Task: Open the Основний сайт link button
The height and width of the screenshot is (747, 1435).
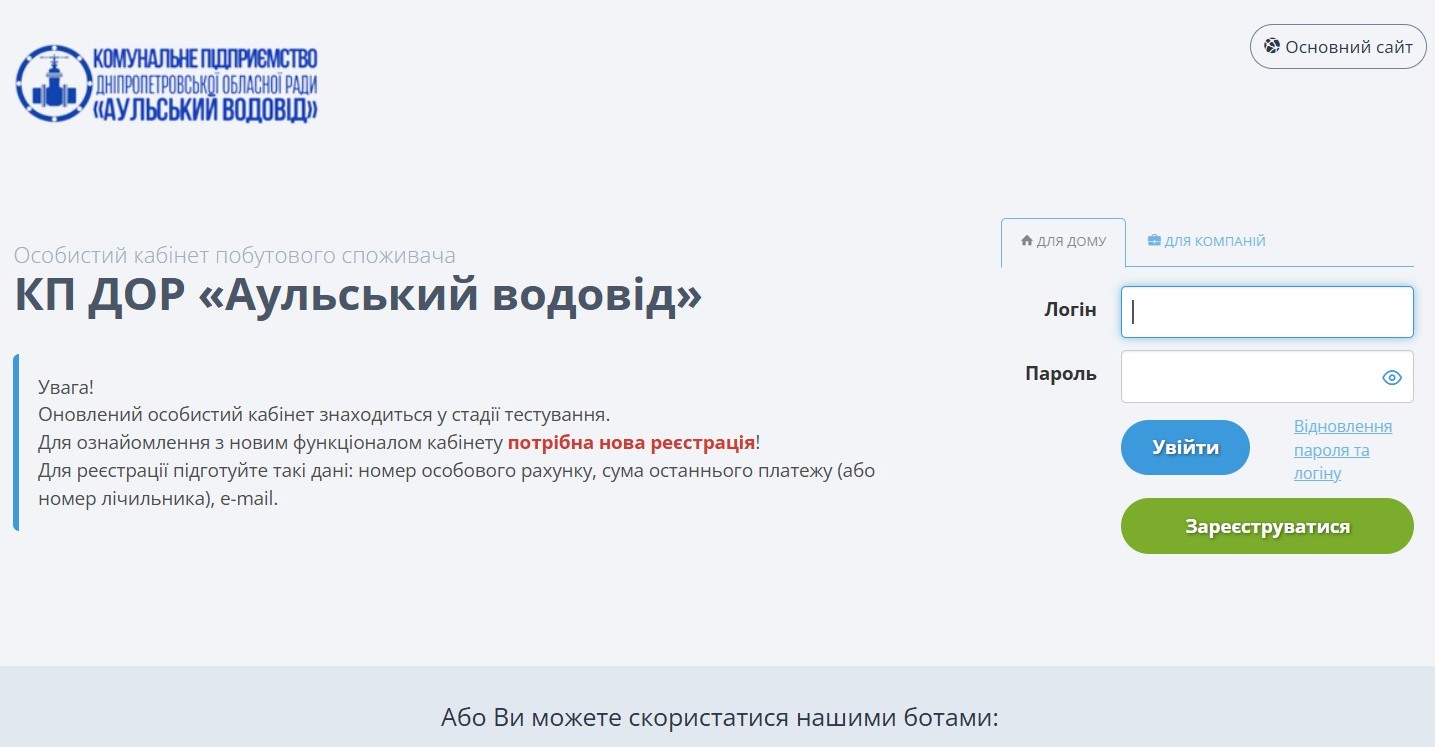Action: coord(1338,47)
